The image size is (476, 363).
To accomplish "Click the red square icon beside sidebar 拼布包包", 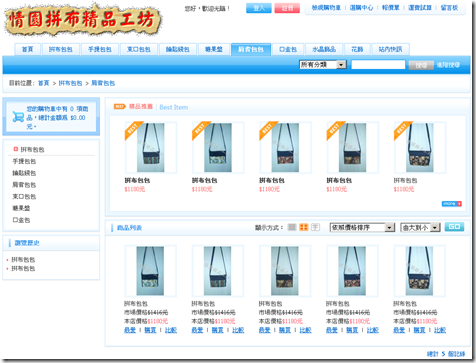I will [15, 149].
